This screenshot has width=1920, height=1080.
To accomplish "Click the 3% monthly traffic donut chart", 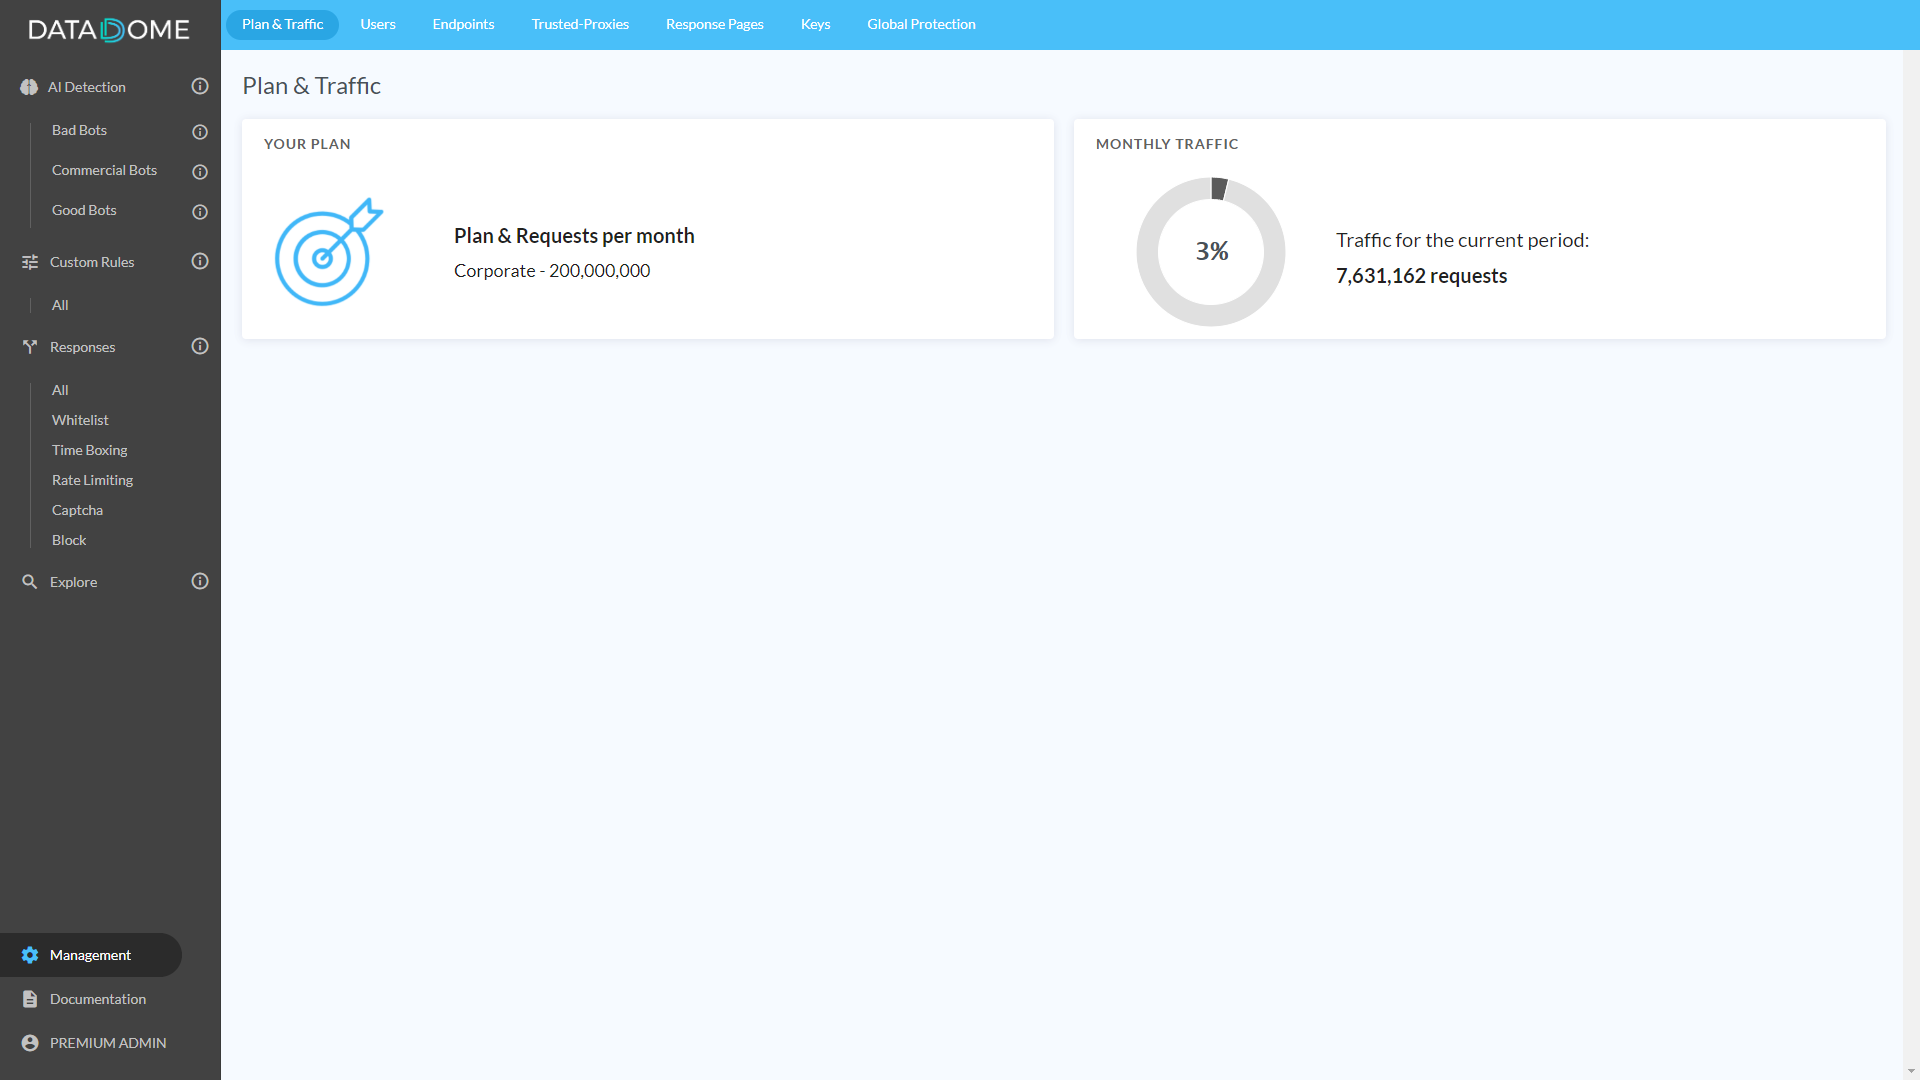I will click(x=1211, y=252).
